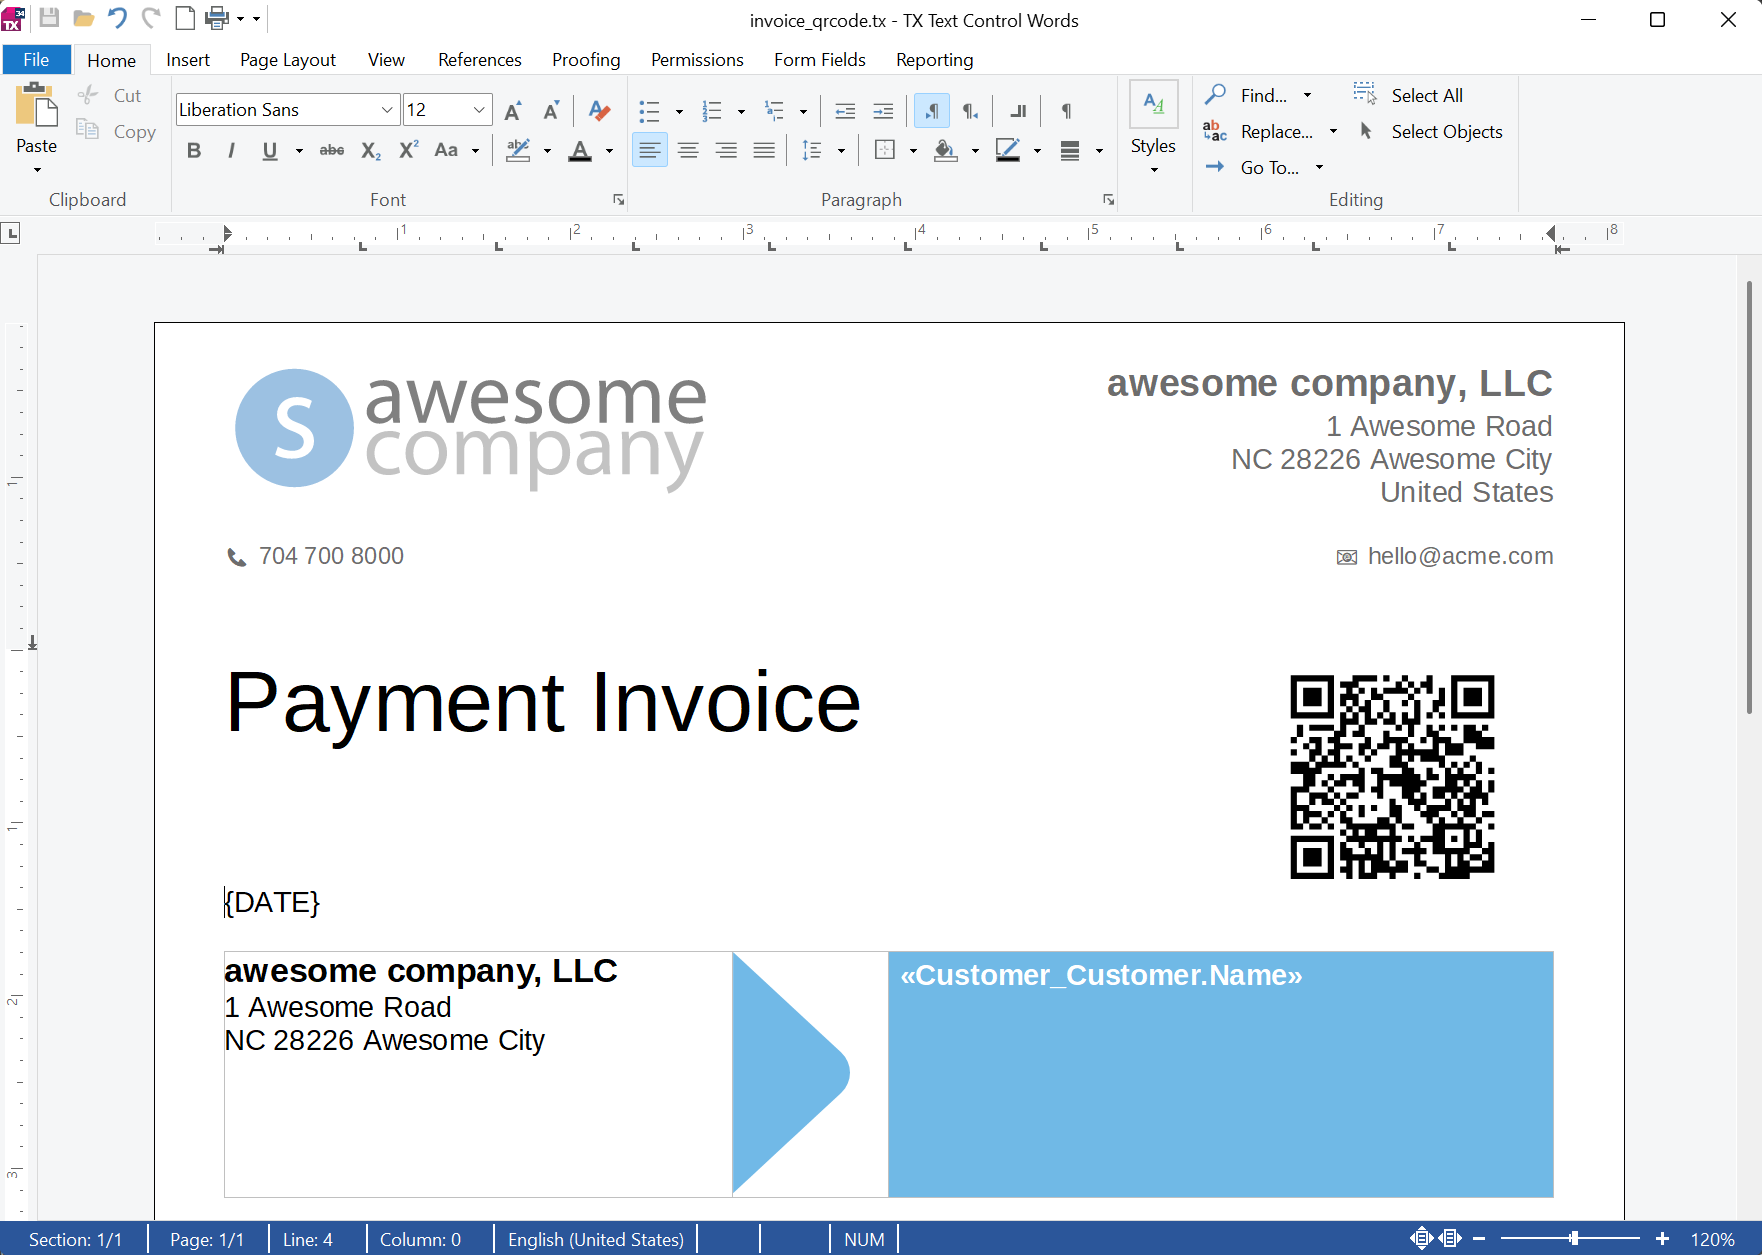Open a file with the folder icon
The height and width of the screenshot is (1255, 1762).
pos(84,18)
